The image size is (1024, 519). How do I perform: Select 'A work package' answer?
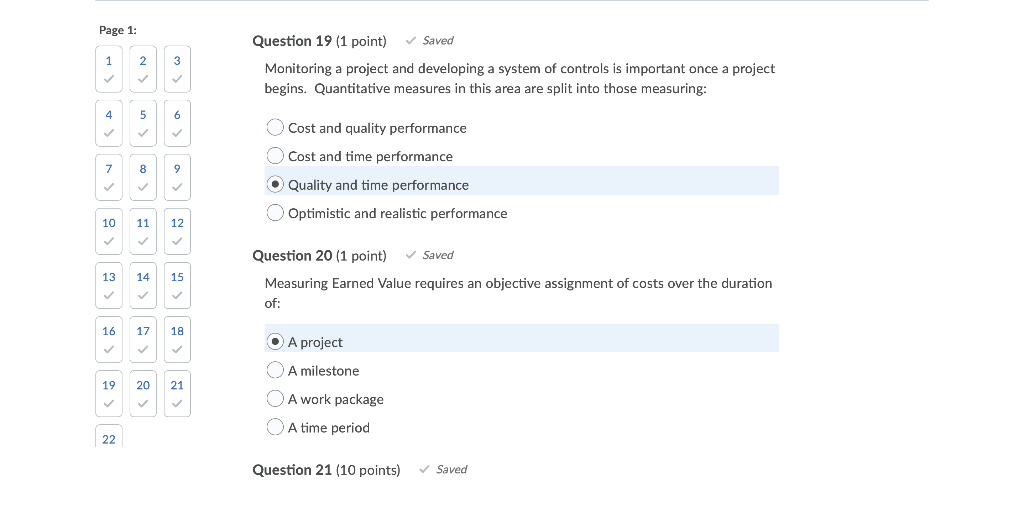[x=275, y=399]
